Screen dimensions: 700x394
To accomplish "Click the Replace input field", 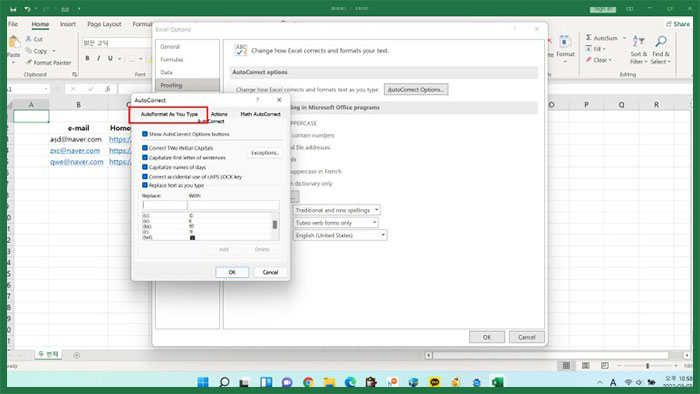I will click(x=165, y=205).
